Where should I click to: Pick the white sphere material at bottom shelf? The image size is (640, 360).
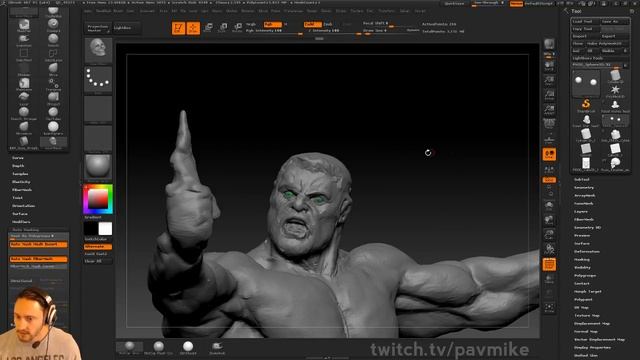click(x=188, y=347)
